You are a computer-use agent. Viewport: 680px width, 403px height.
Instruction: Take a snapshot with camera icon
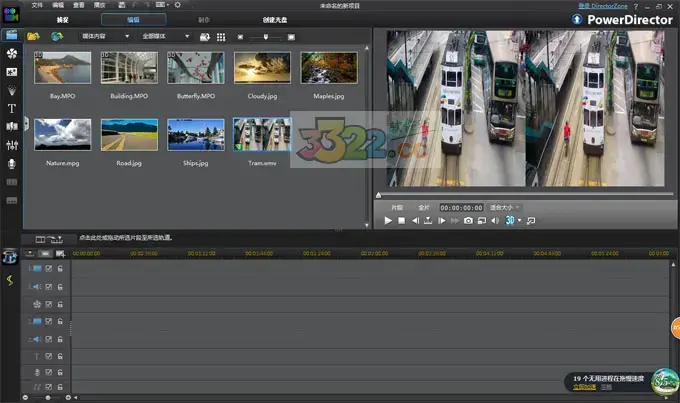click(x=468, y=220)
